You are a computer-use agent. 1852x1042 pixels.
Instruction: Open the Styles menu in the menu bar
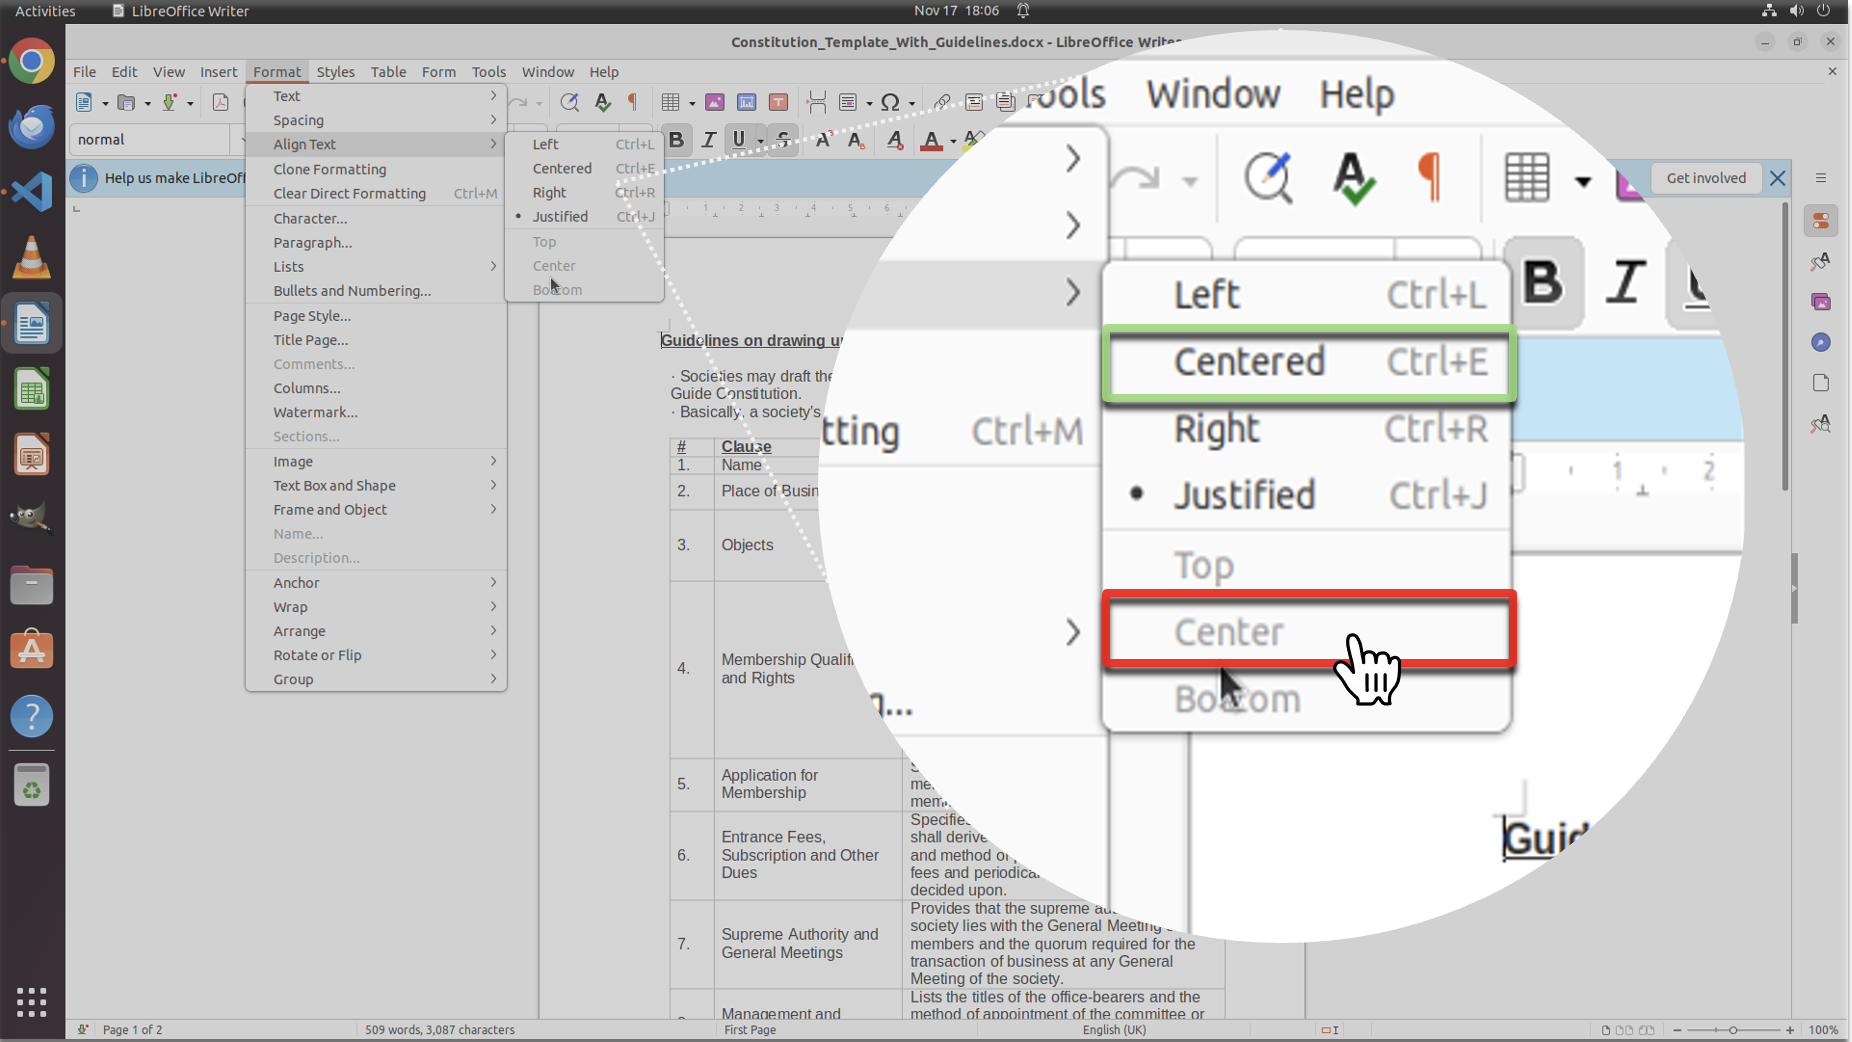click(x=335, y=72)
